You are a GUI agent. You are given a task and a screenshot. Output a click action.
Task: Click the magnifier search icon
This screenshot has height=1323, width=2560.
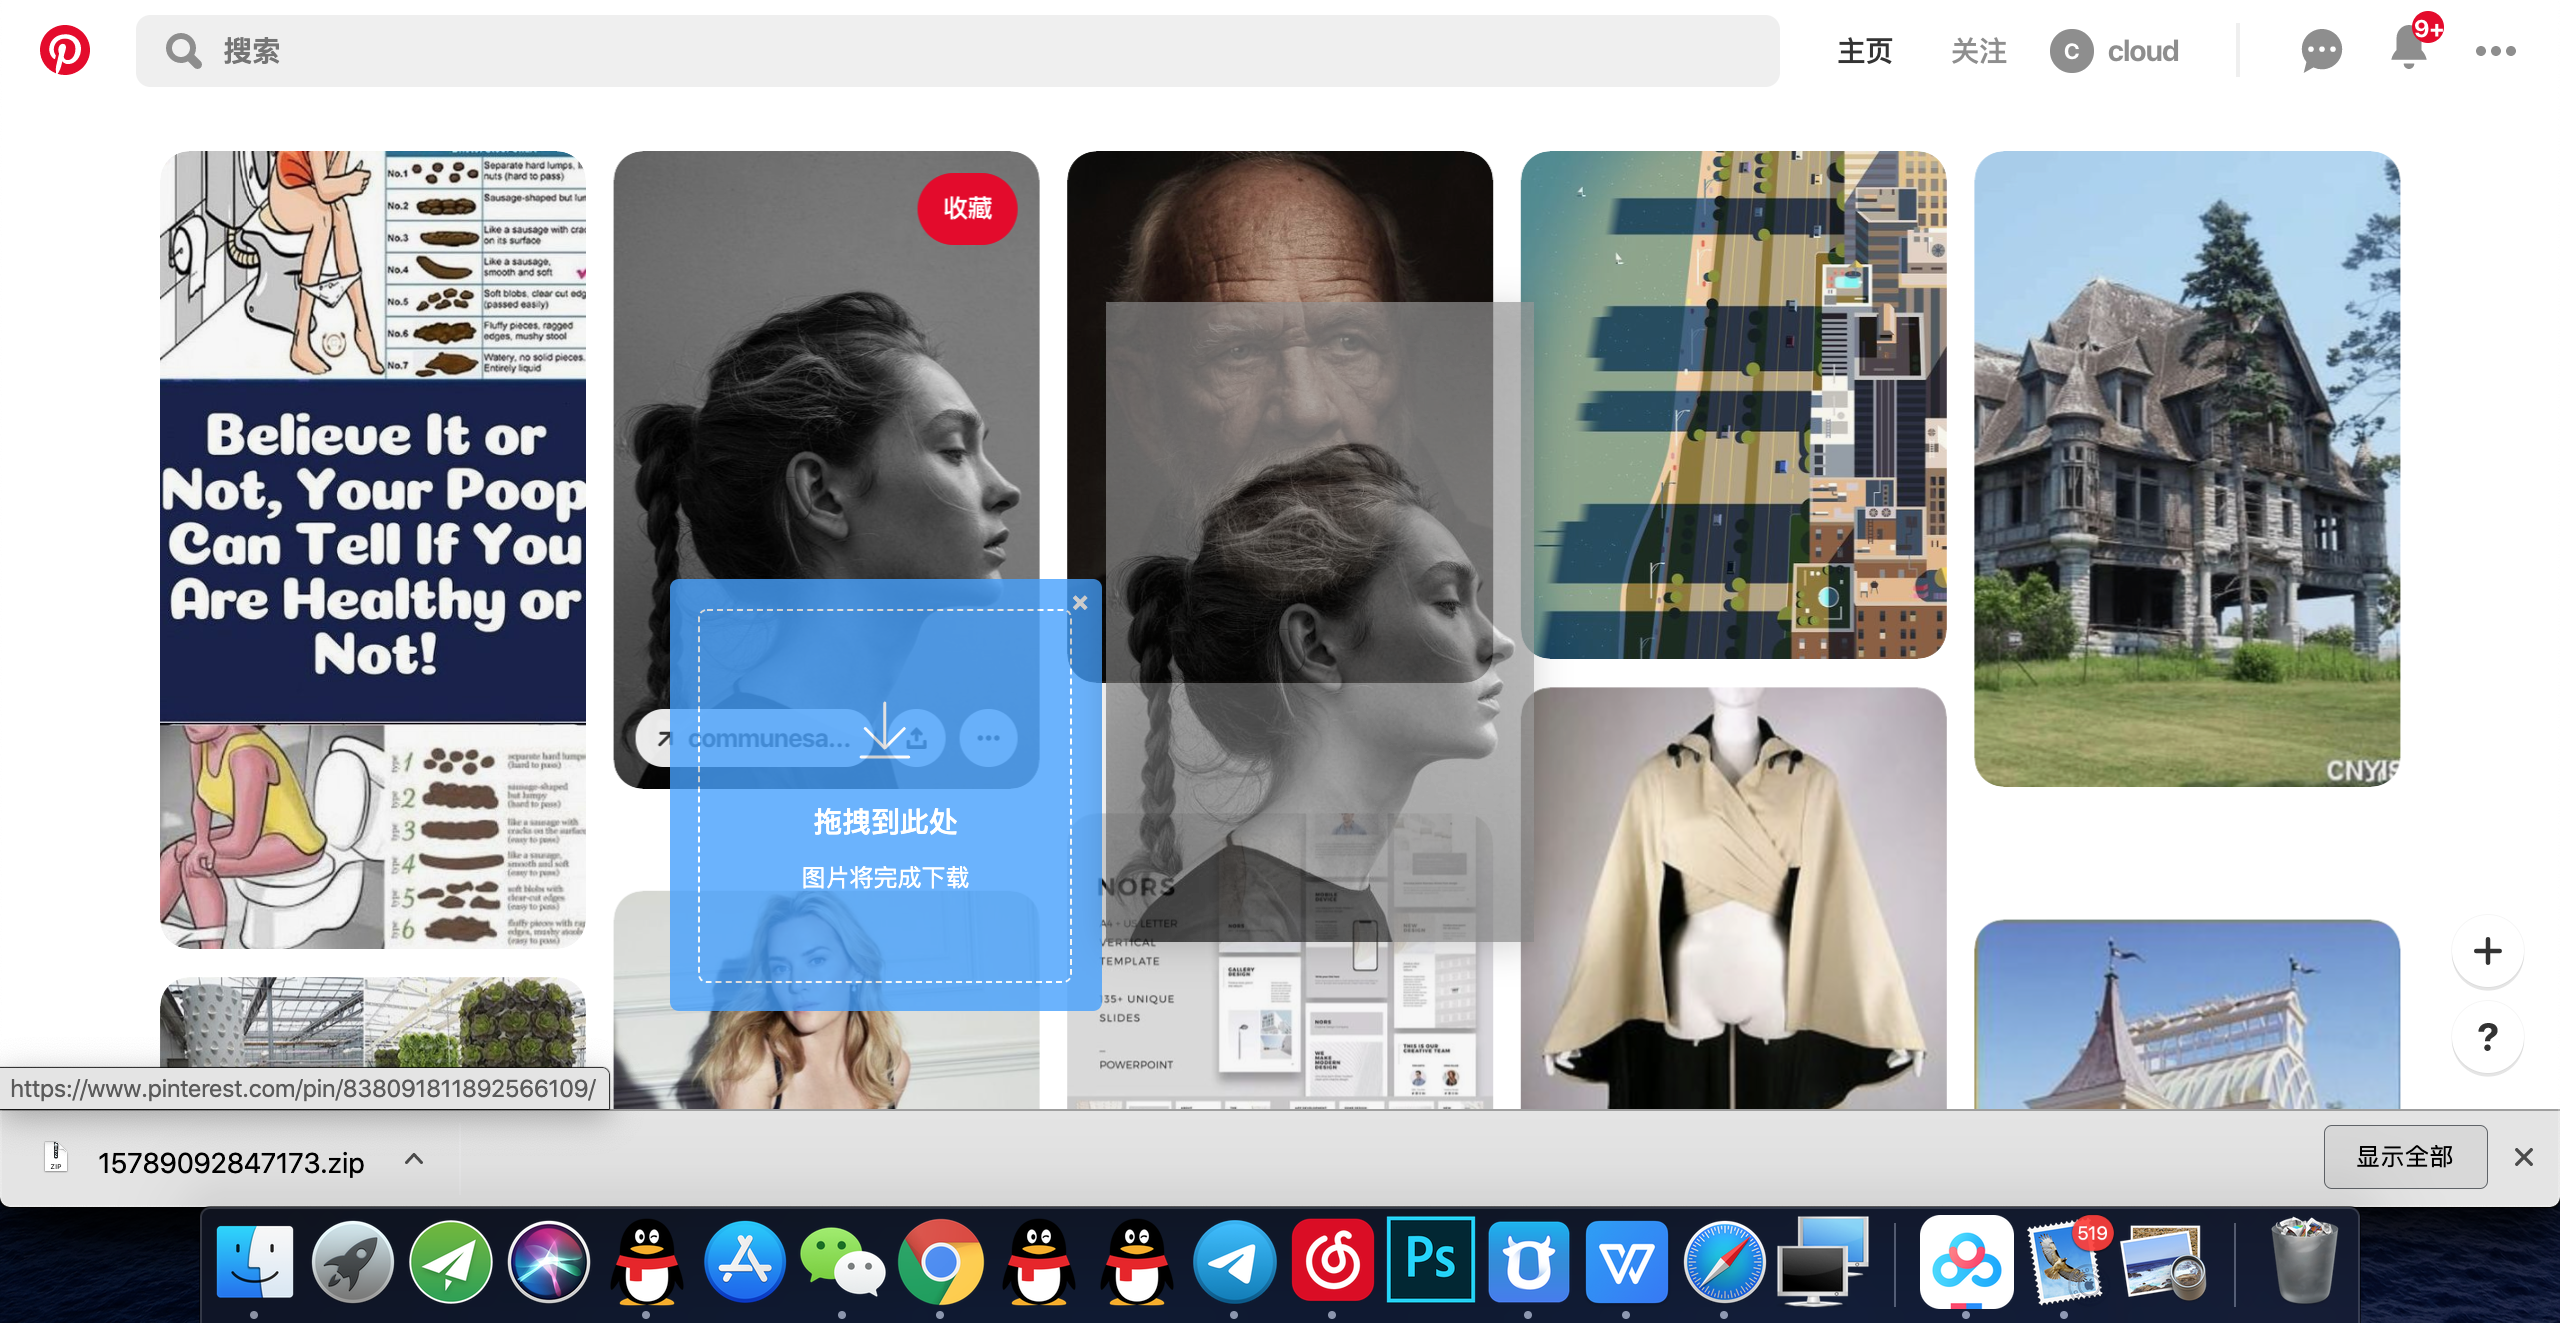(x=183, y=51)
